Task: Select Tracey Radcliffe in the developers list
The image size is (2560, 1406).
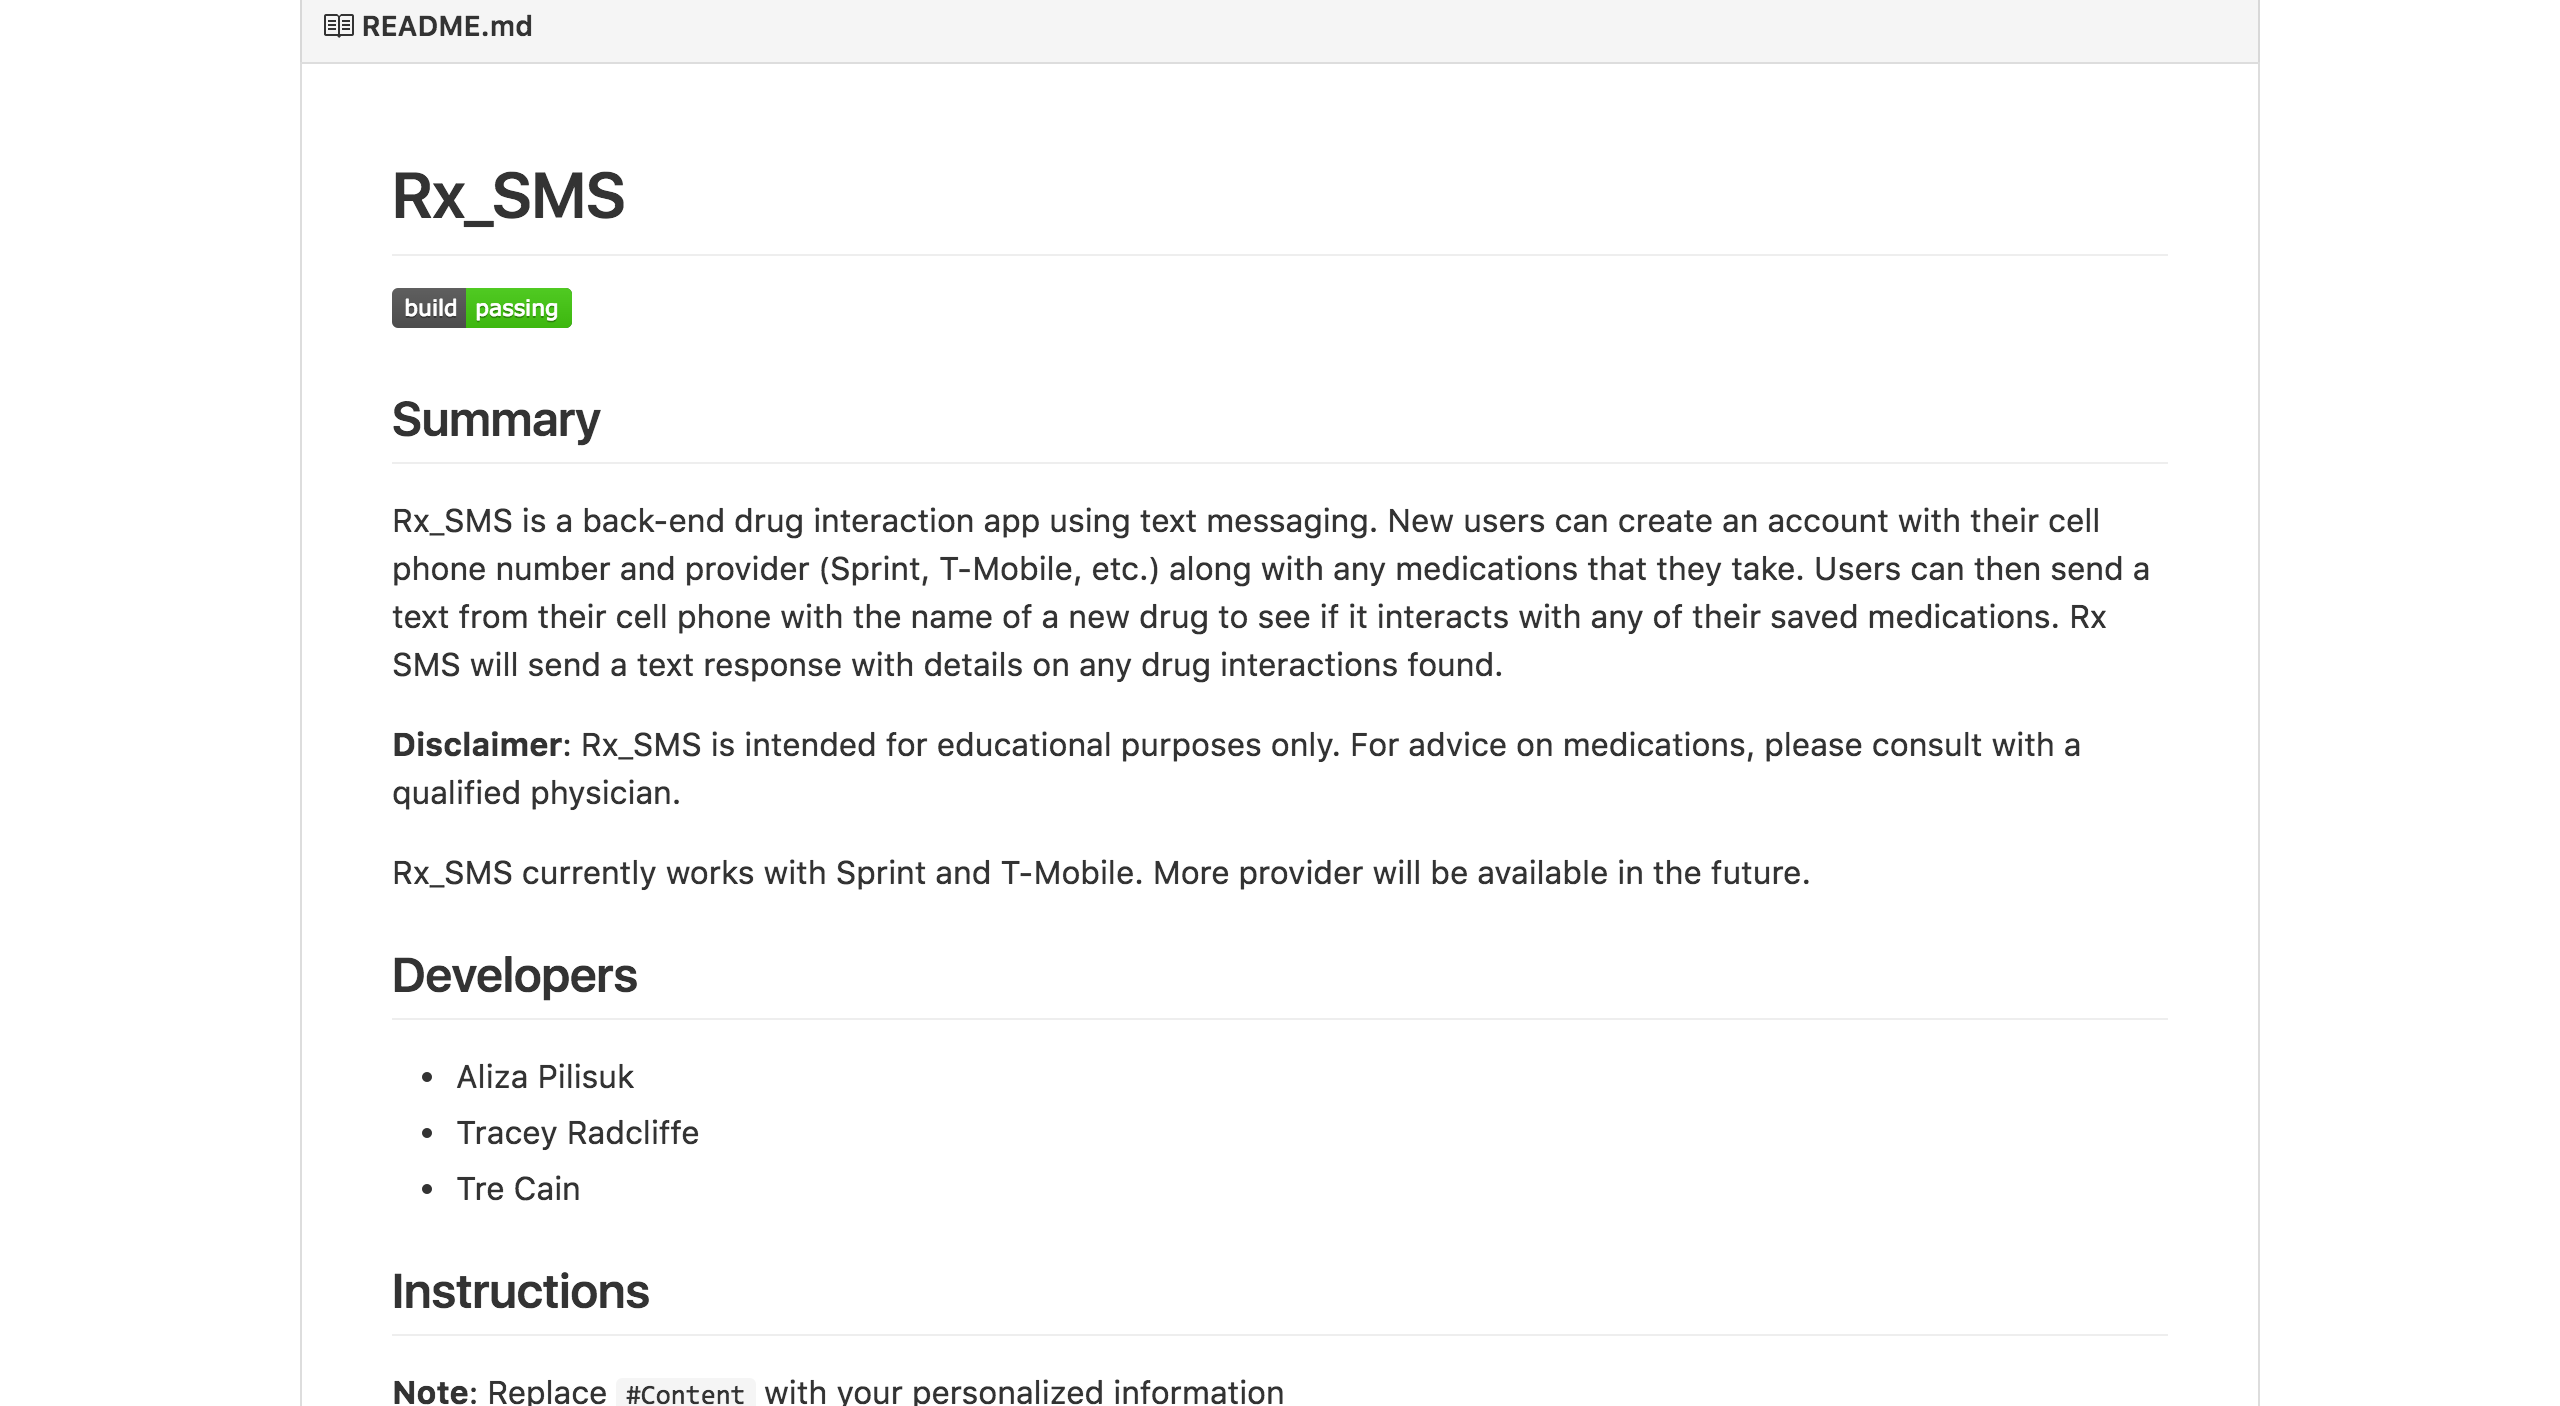Action: pos(577,1133)
